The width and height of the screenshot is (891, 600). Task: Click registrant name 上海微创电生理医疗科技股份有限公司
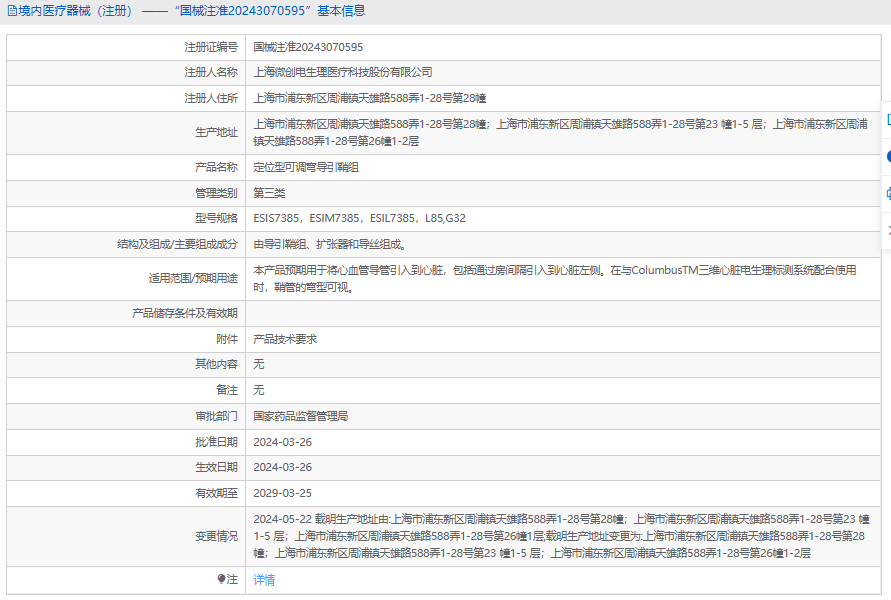click(x=343, y=72)
